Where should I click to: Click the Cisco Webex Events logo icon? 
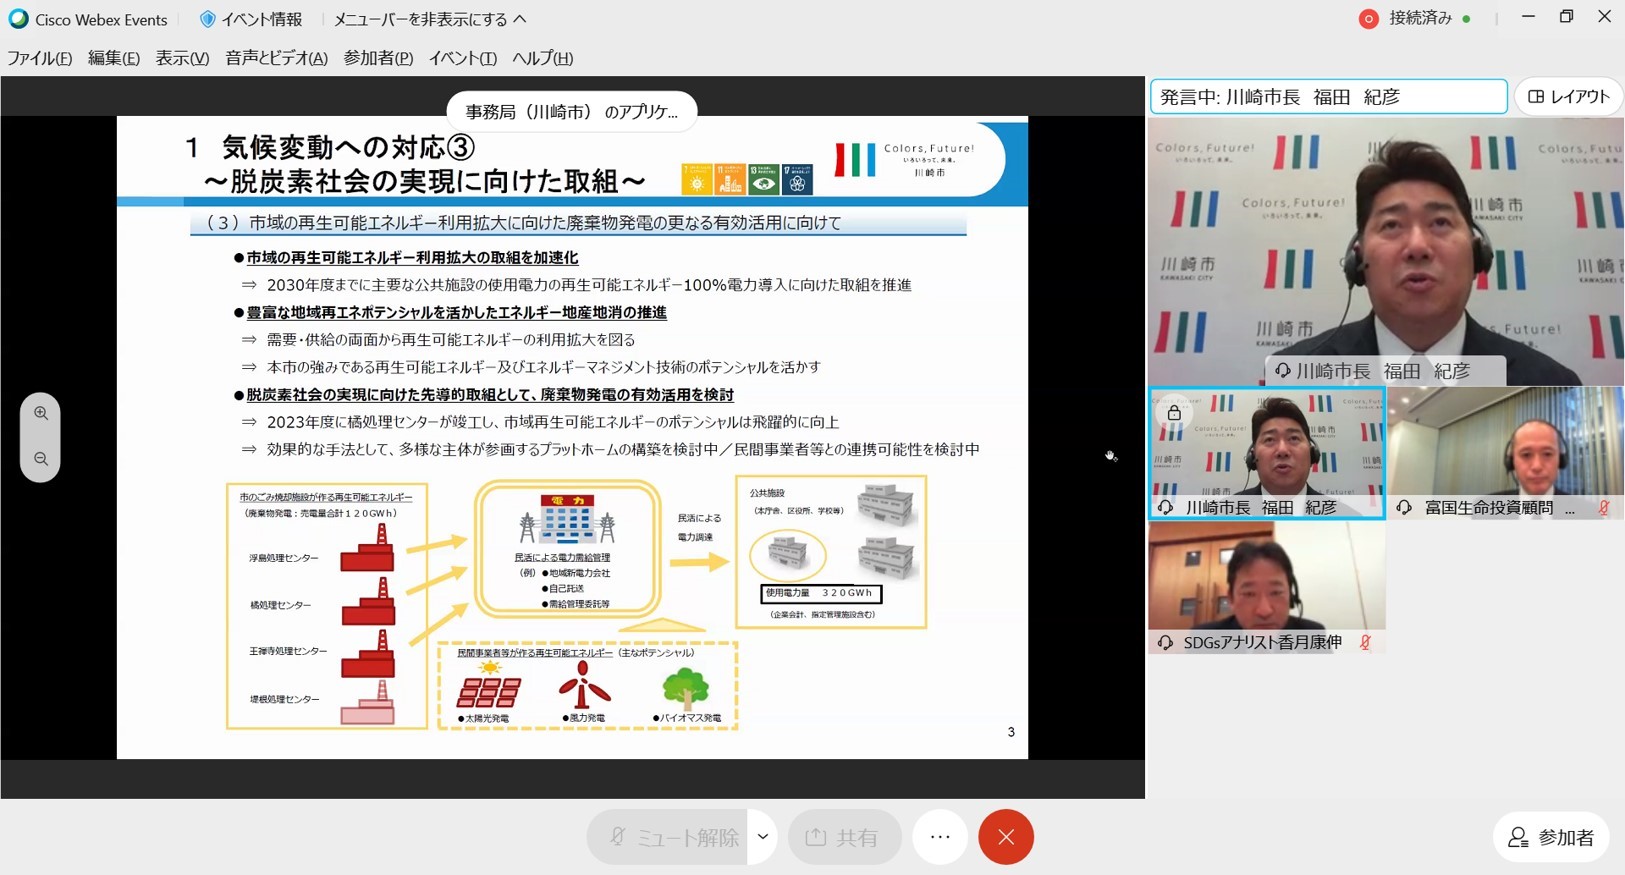18,19
